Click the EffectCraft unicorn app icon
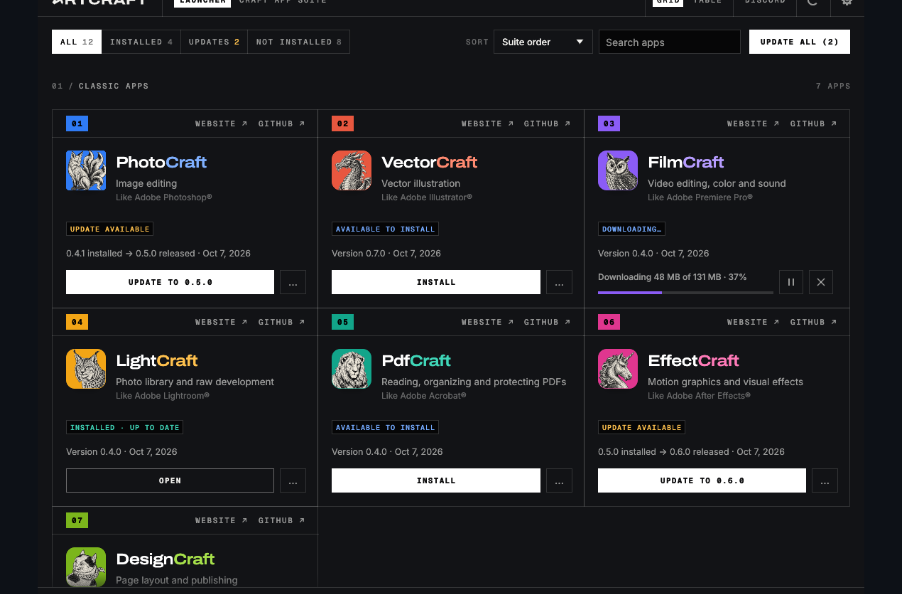 click(x=618, y=369)
